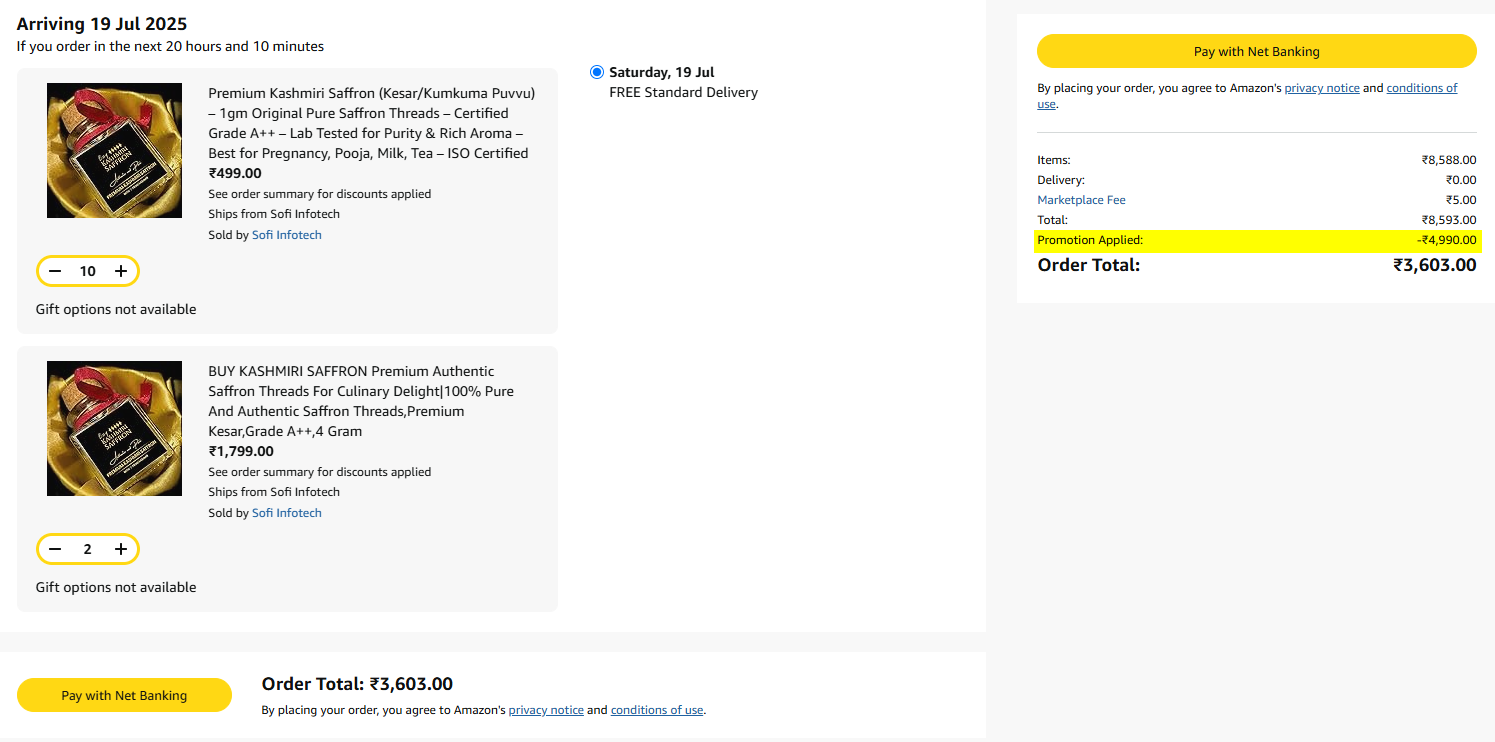The image size is (1495, 742).
Task: Click the quantity value 10 field
Action: [88, 271]
